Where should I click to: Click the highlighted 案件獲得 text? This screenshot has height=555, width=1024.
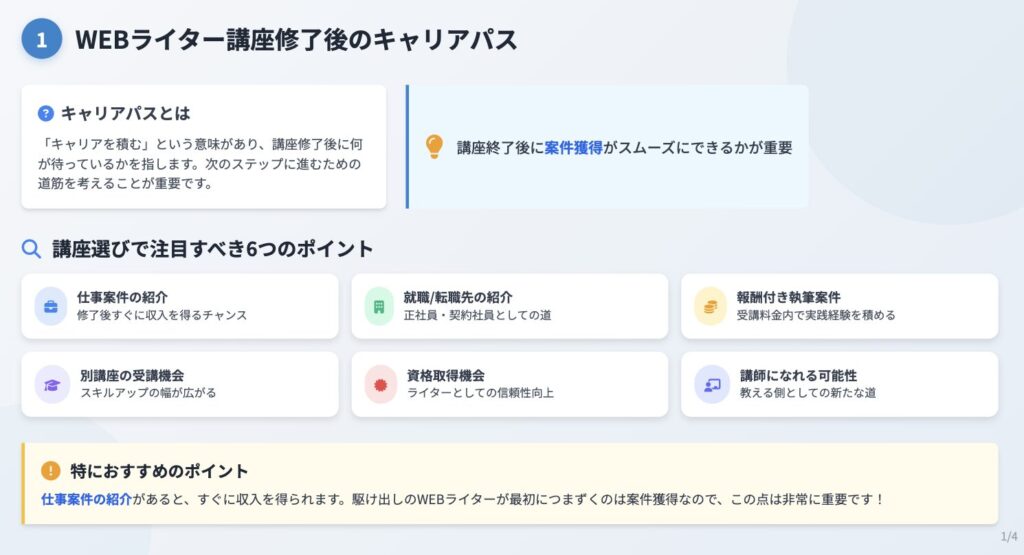tap(573, 148)
